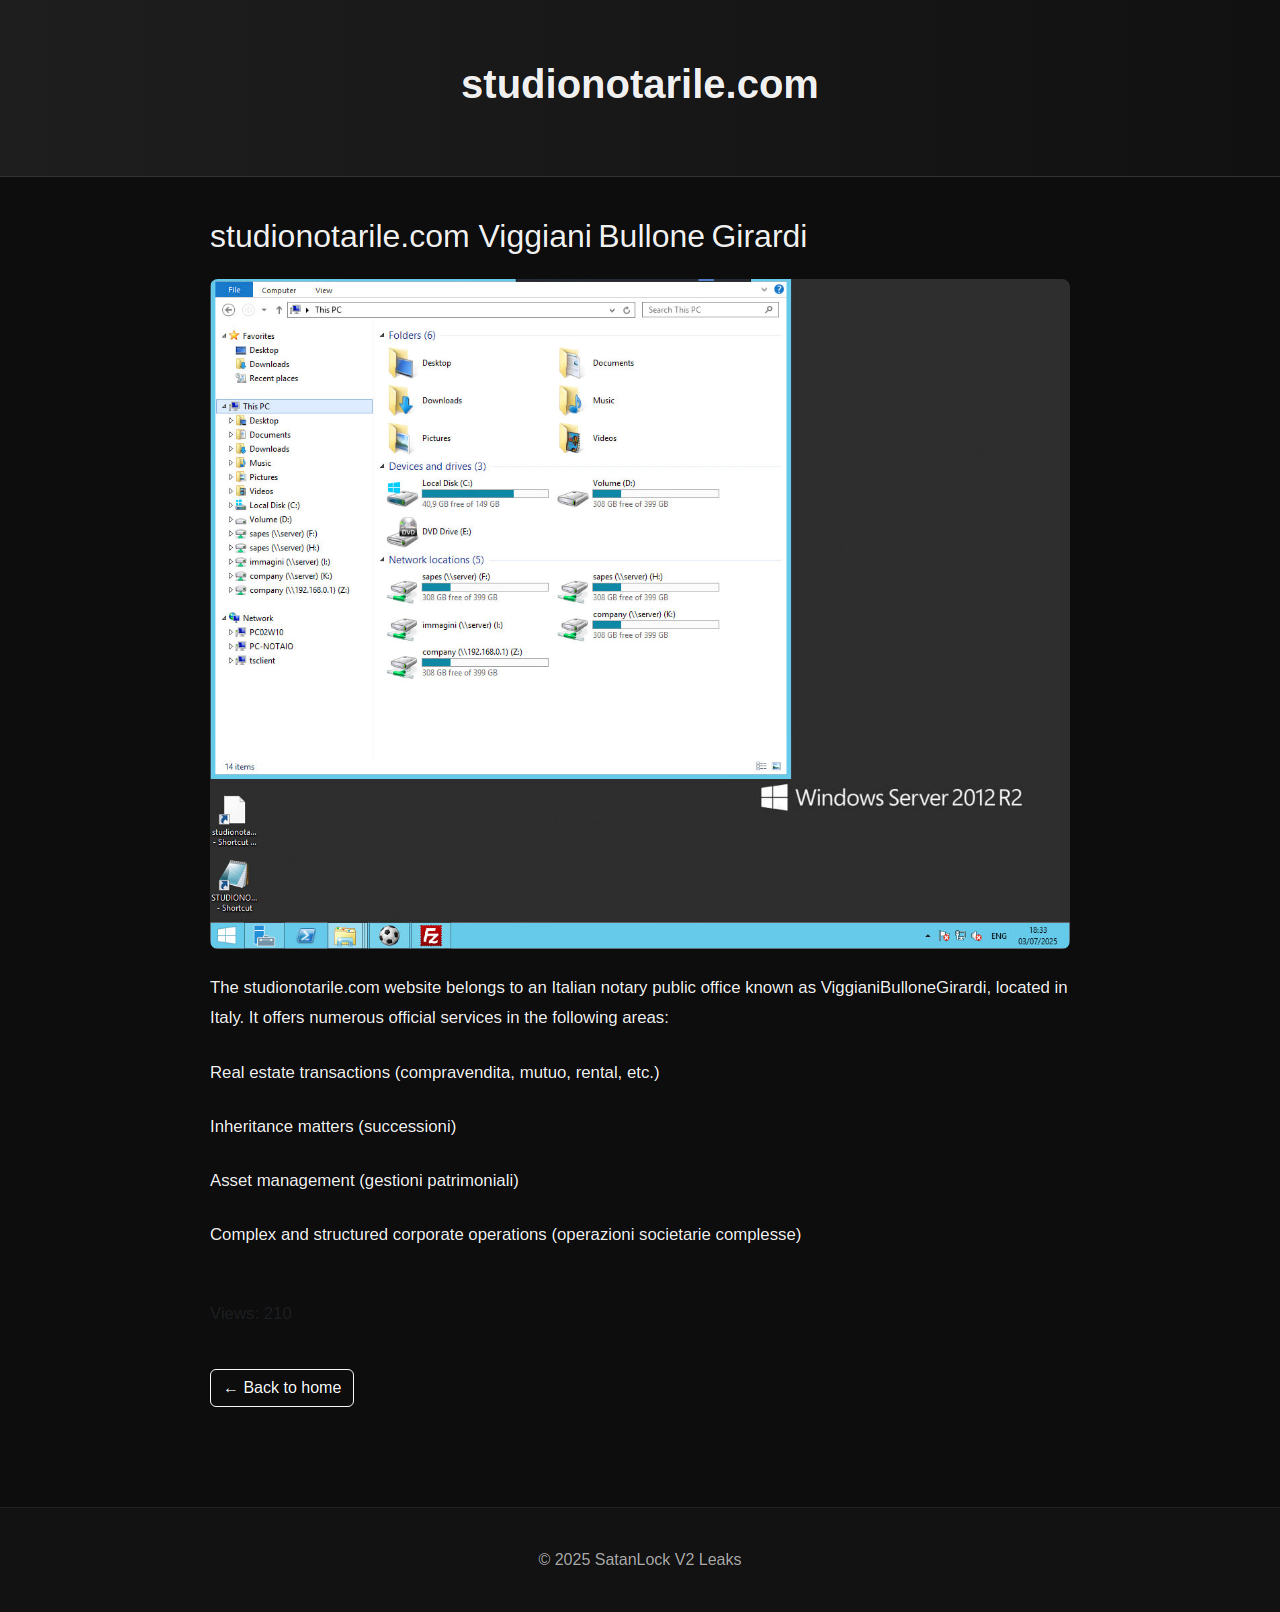Click the DVD Drive (E:) icon
The width and height of the screenshot is (1280, 1612).
402,532
